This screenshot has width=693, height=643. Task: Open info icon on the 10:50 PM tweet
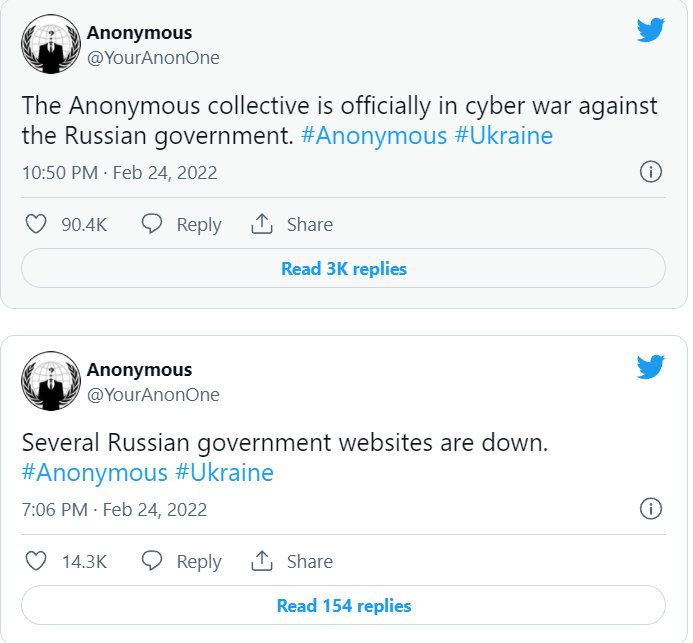click(650, 172)
